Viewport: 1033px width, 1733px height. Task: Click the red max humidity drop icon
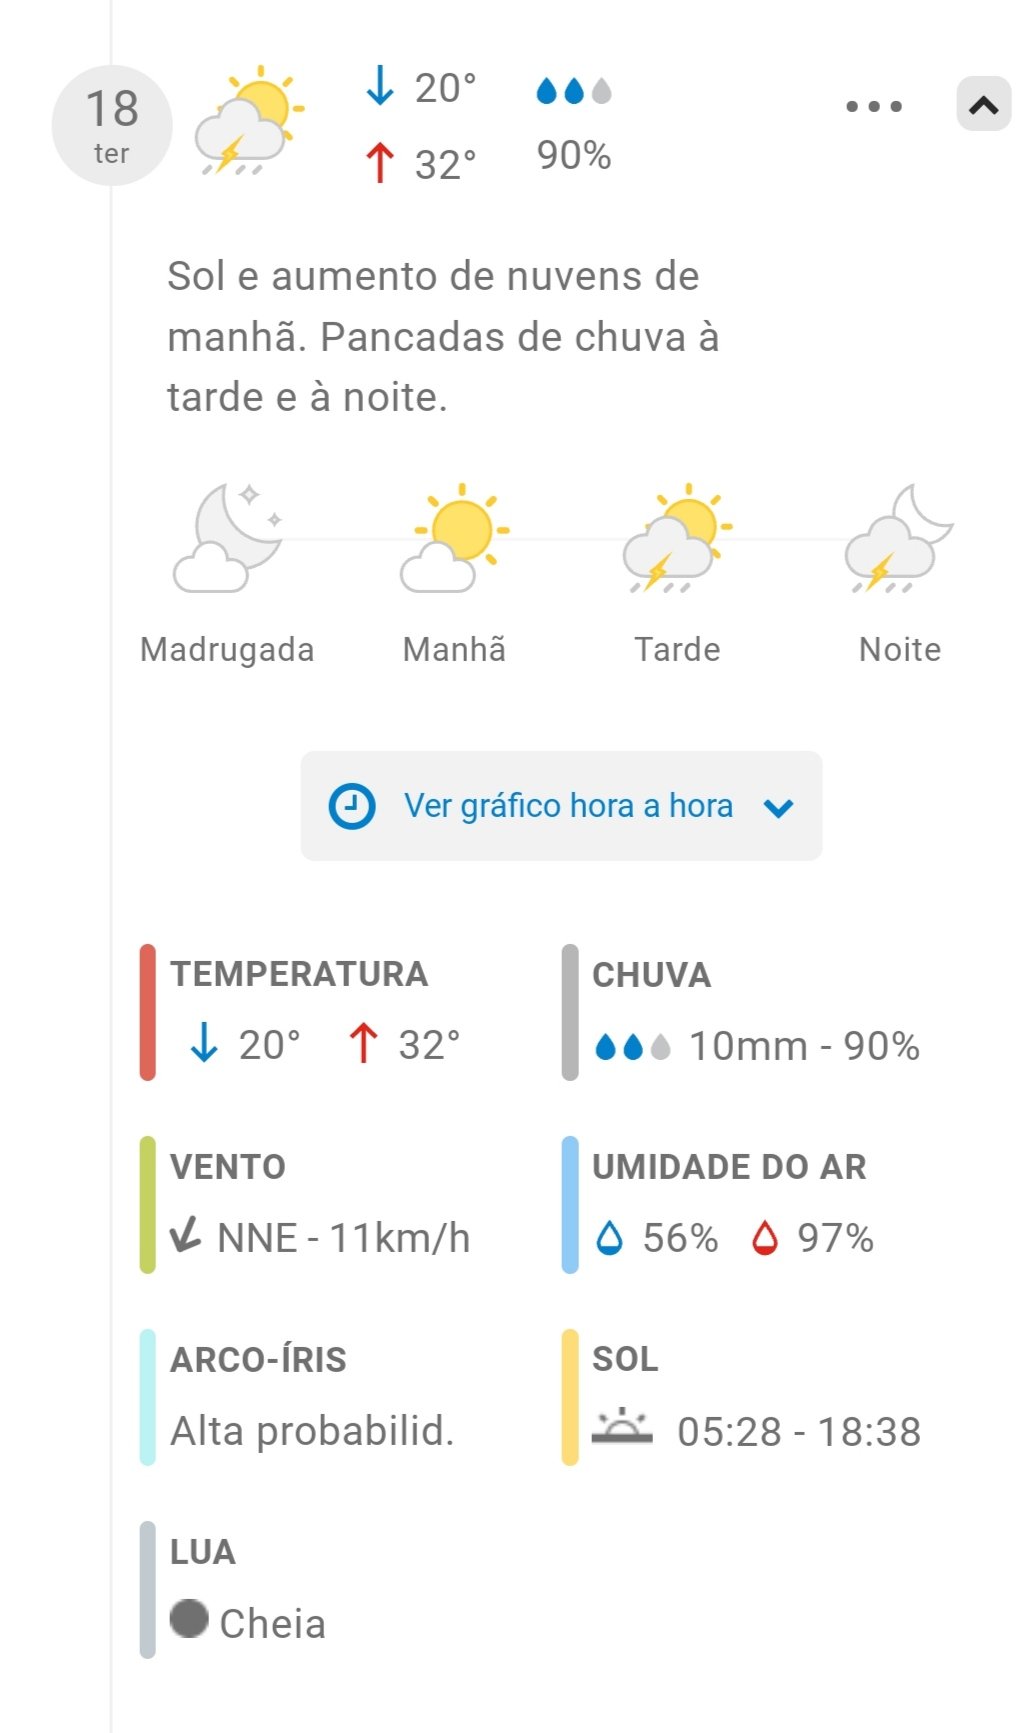pyautogui.click(x=765, y=1238)
